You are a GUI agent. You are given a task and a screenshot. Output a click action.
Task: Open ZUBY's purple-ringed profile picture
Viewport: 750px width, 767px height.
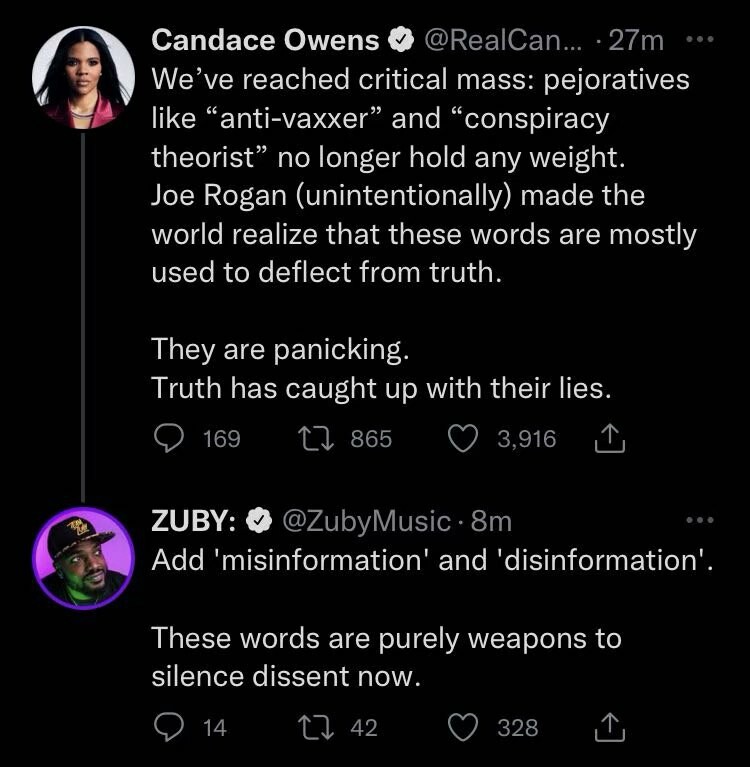[x=83, y=558]
